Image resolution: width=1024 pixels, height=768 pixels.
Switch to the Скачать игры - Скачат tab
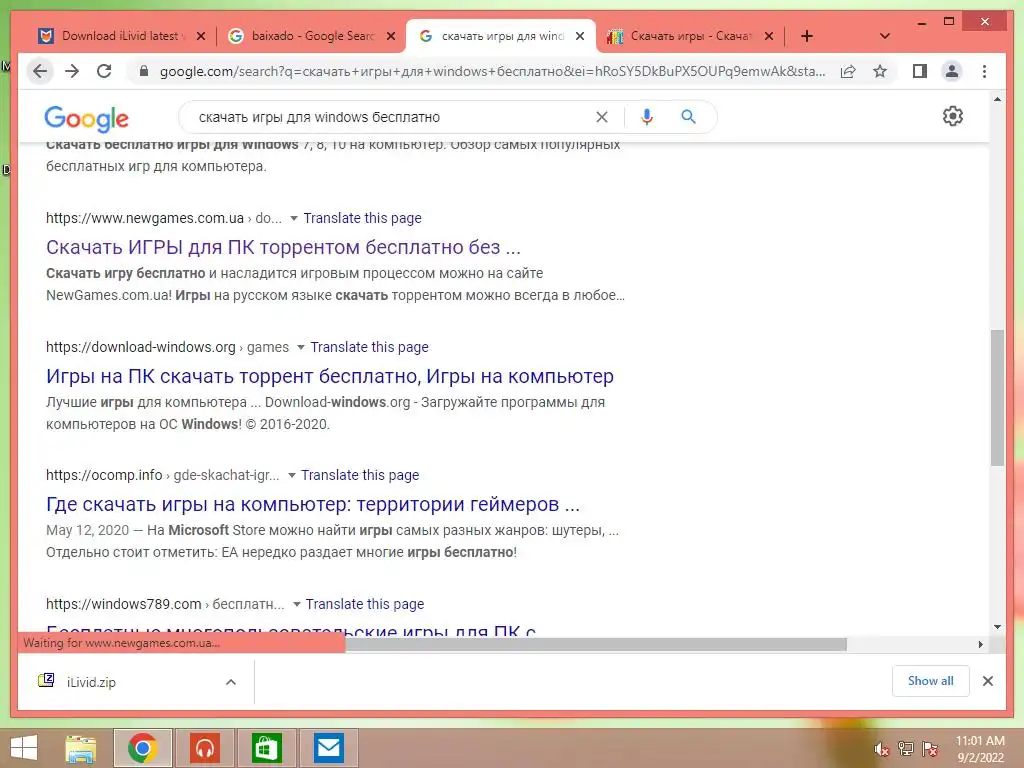point(691,36)
